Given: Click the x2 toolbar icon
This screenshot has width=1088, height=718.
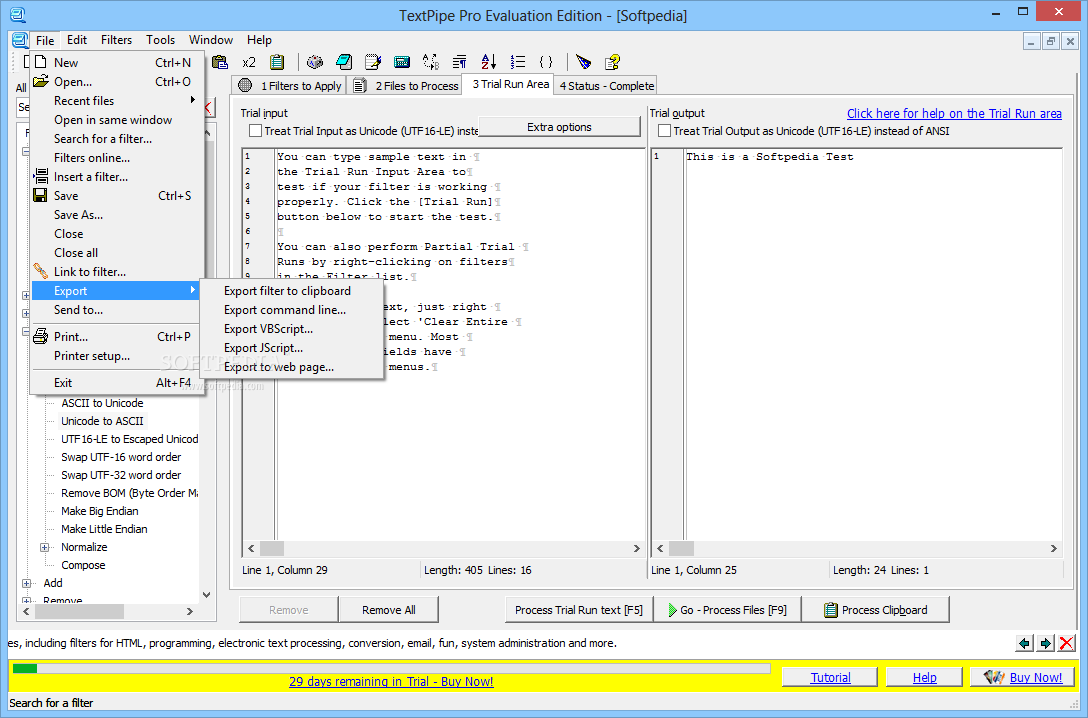Looking at the screenshot, I should (248, 62).
